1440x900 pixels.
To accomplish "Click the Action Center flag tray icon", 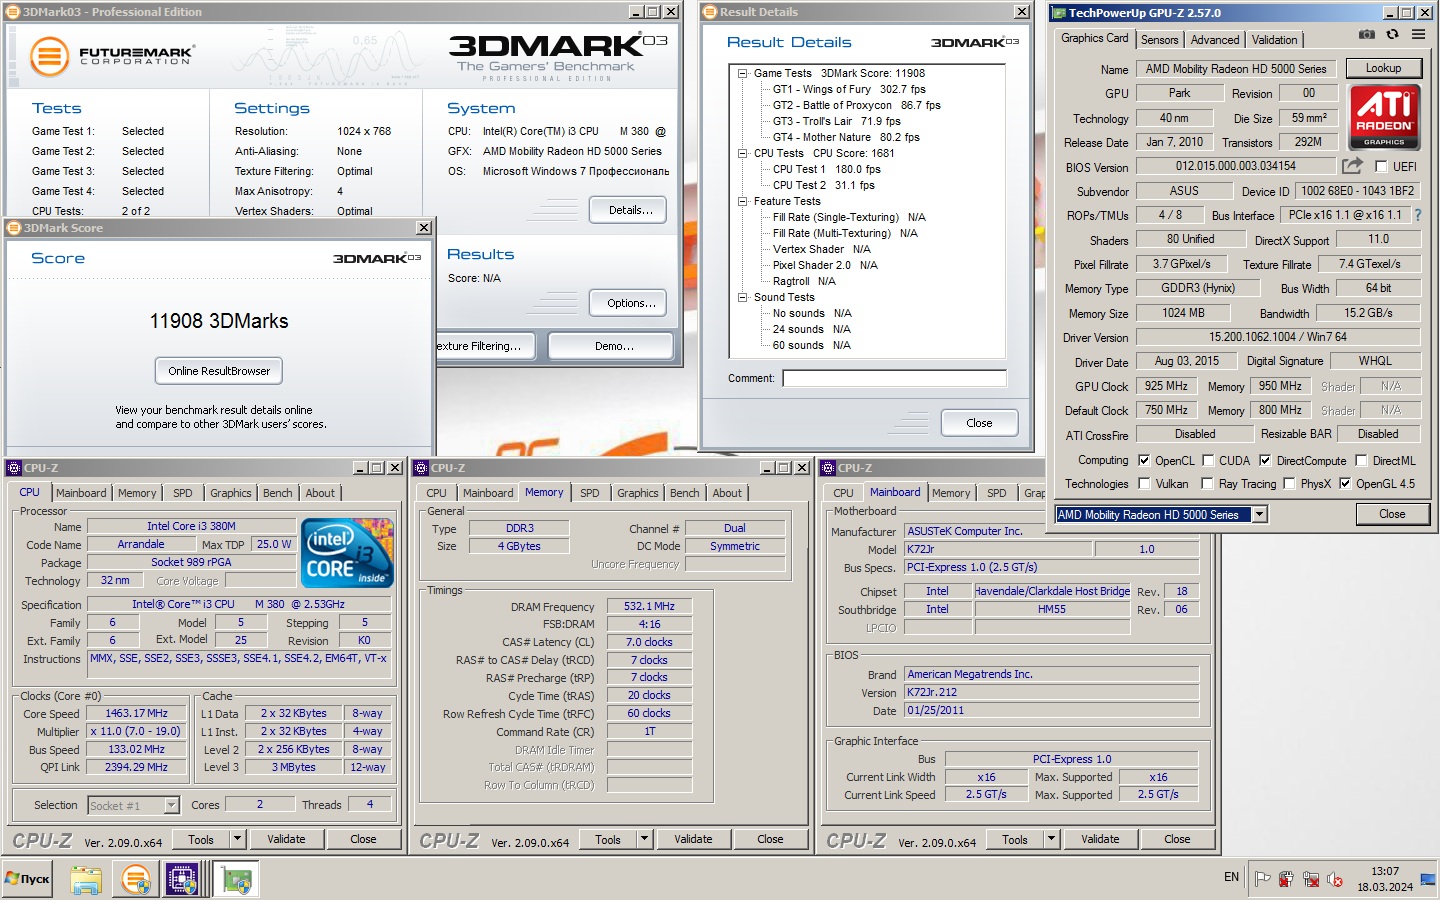I will [x=1263, y=879].
